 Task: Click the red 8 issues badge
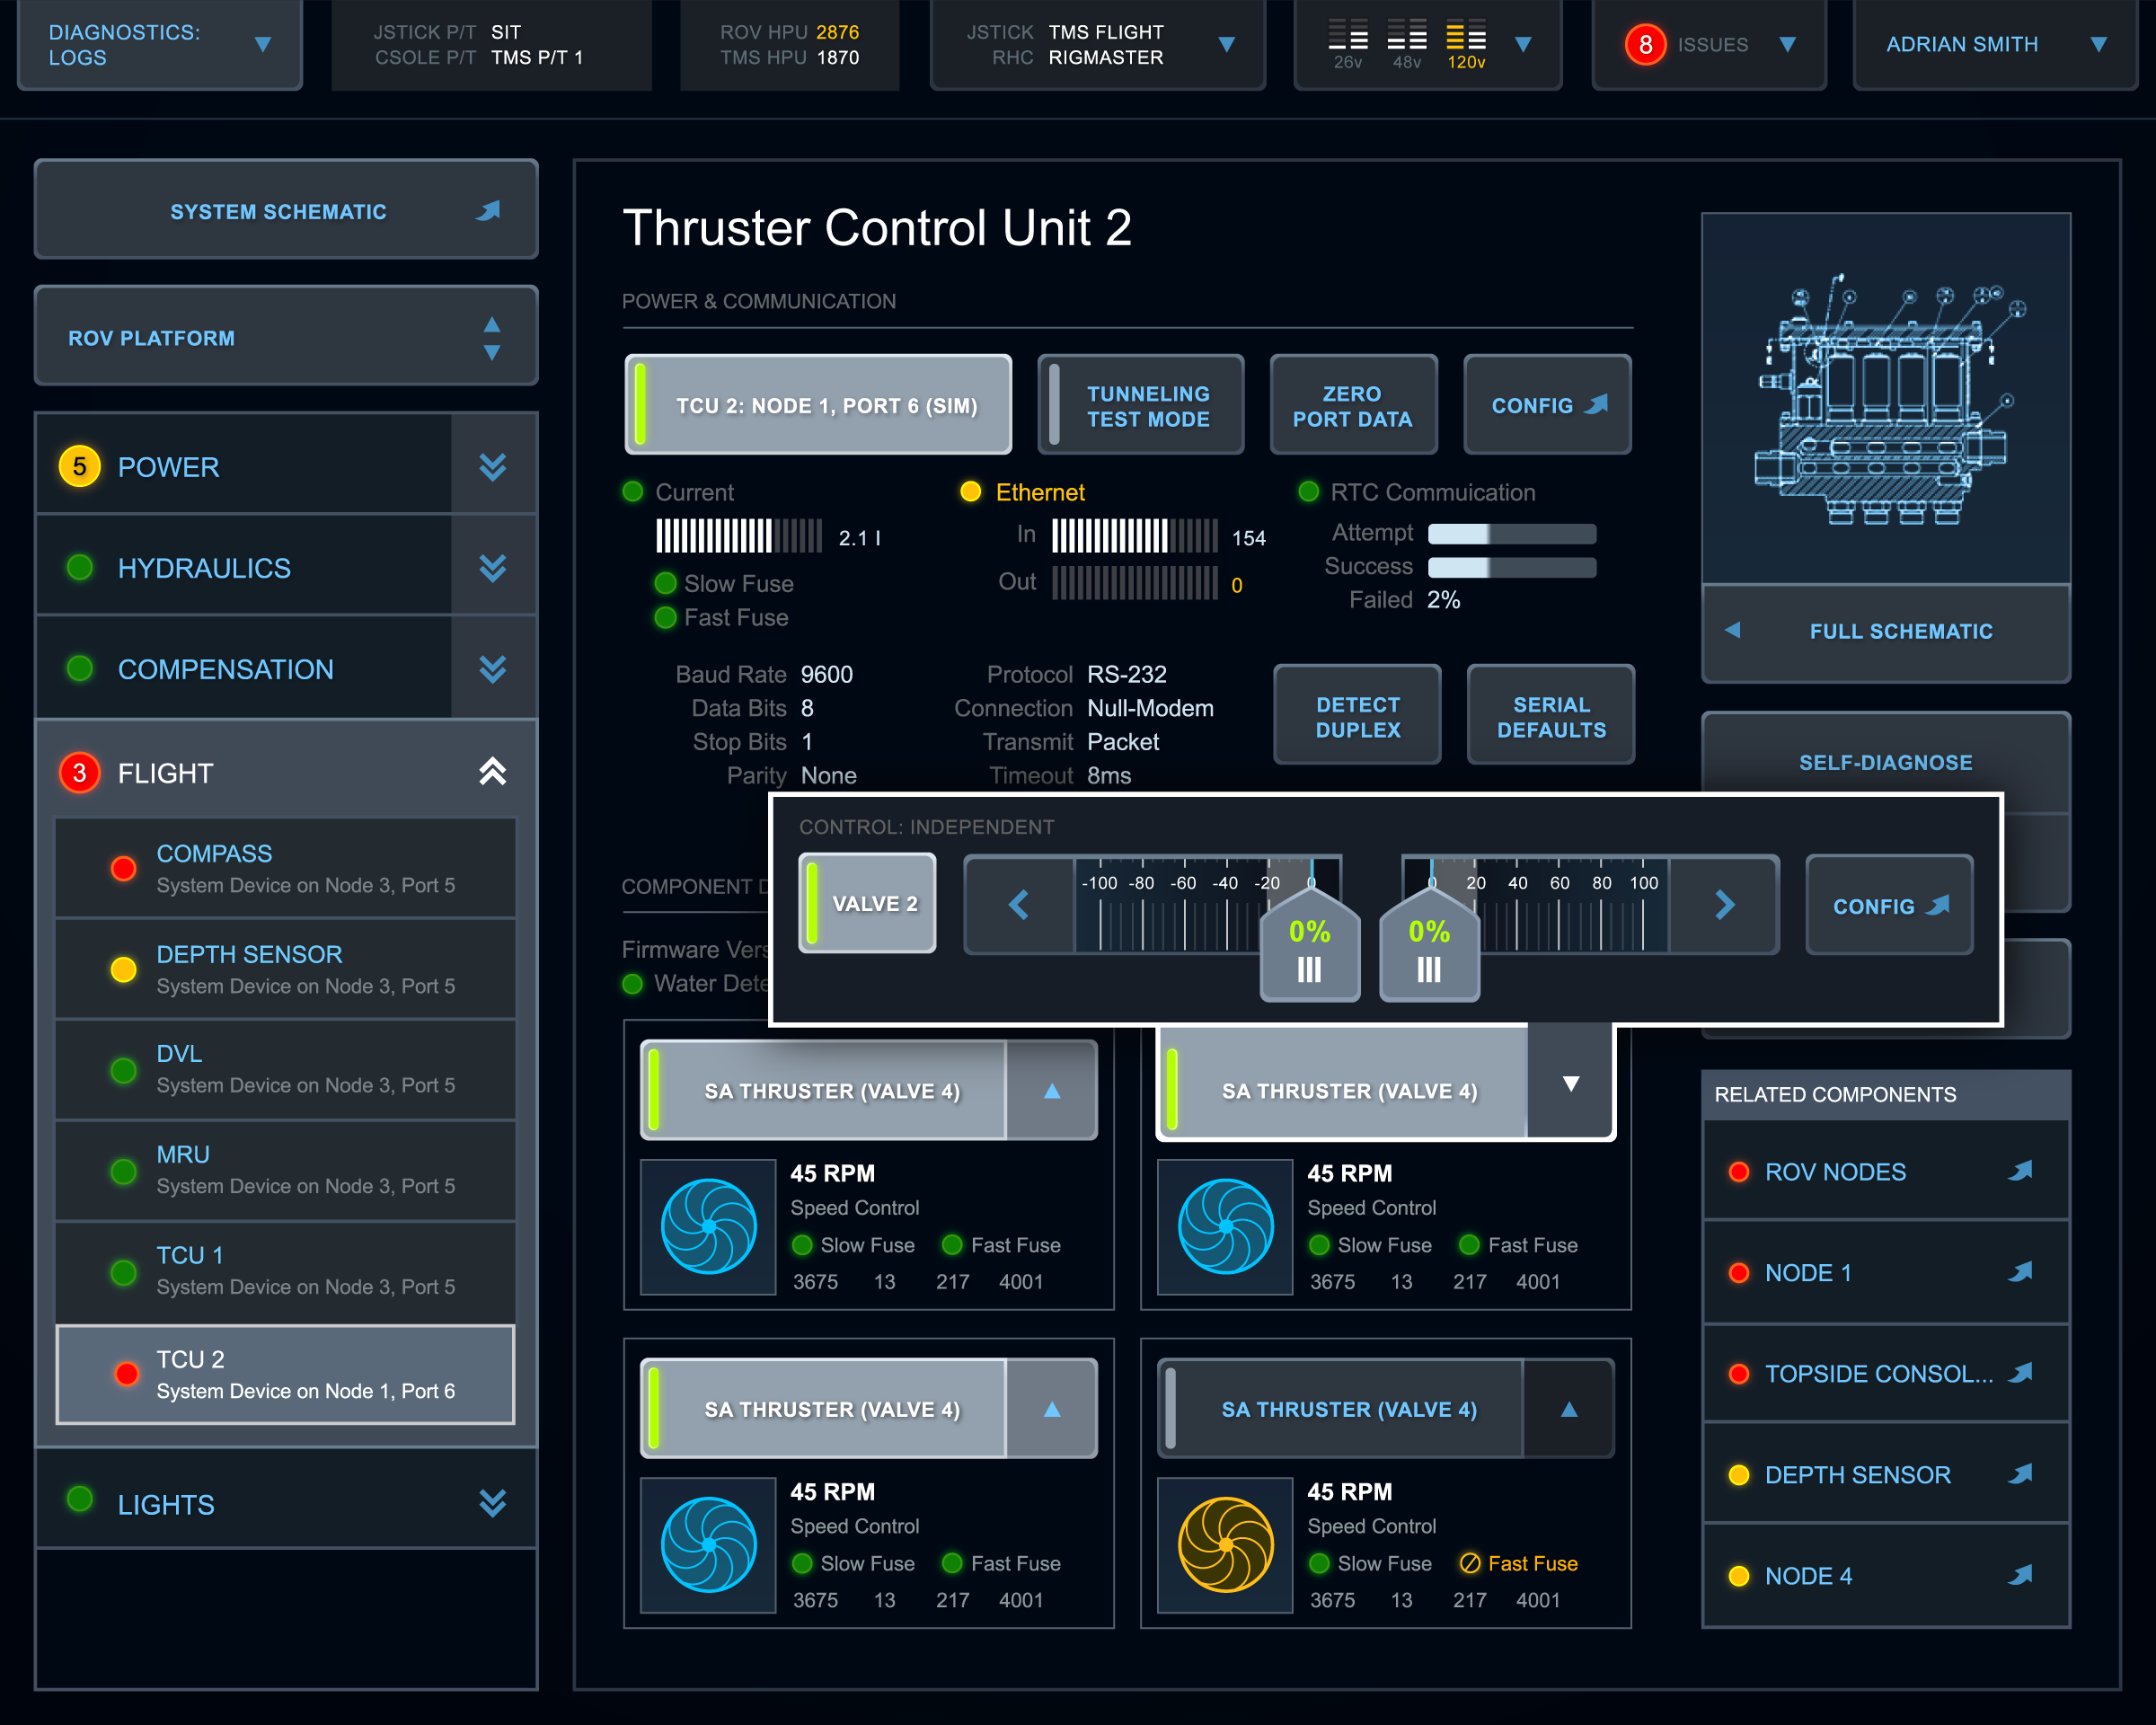click(x=1644, y=45)
